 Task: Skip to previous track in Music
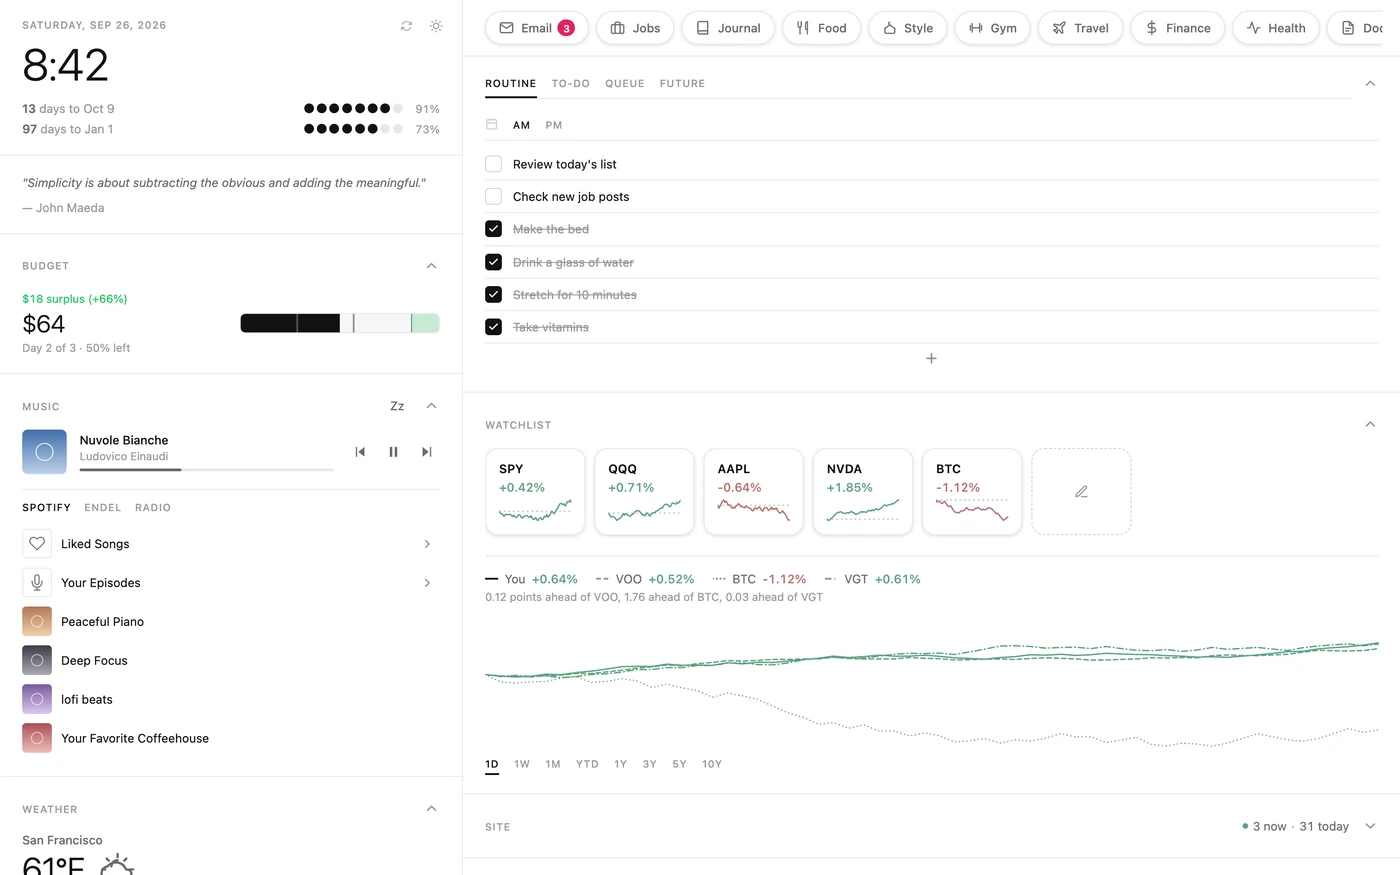pyautogui.click(x=360, y=452)
